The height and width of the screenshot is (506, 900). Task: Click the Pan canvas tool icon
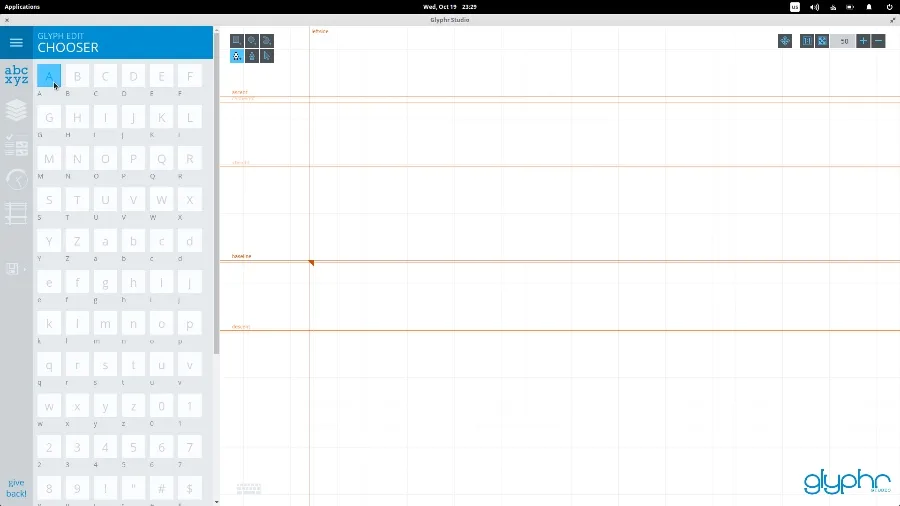[x=785, y=41]
